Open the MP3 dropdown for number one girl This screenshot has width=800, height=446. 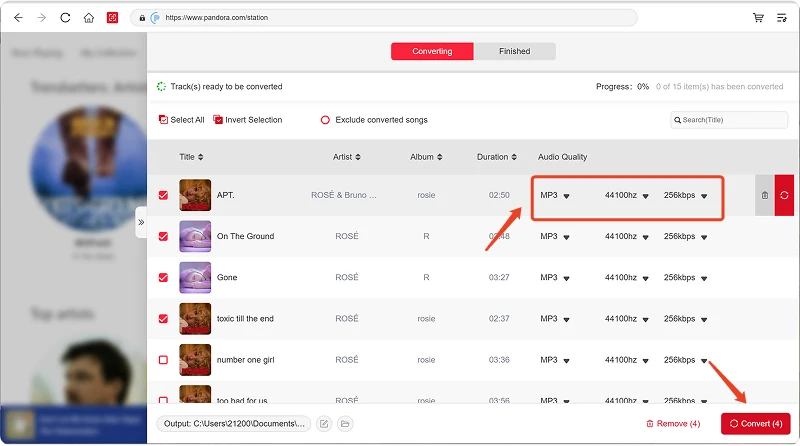point(555,360)
